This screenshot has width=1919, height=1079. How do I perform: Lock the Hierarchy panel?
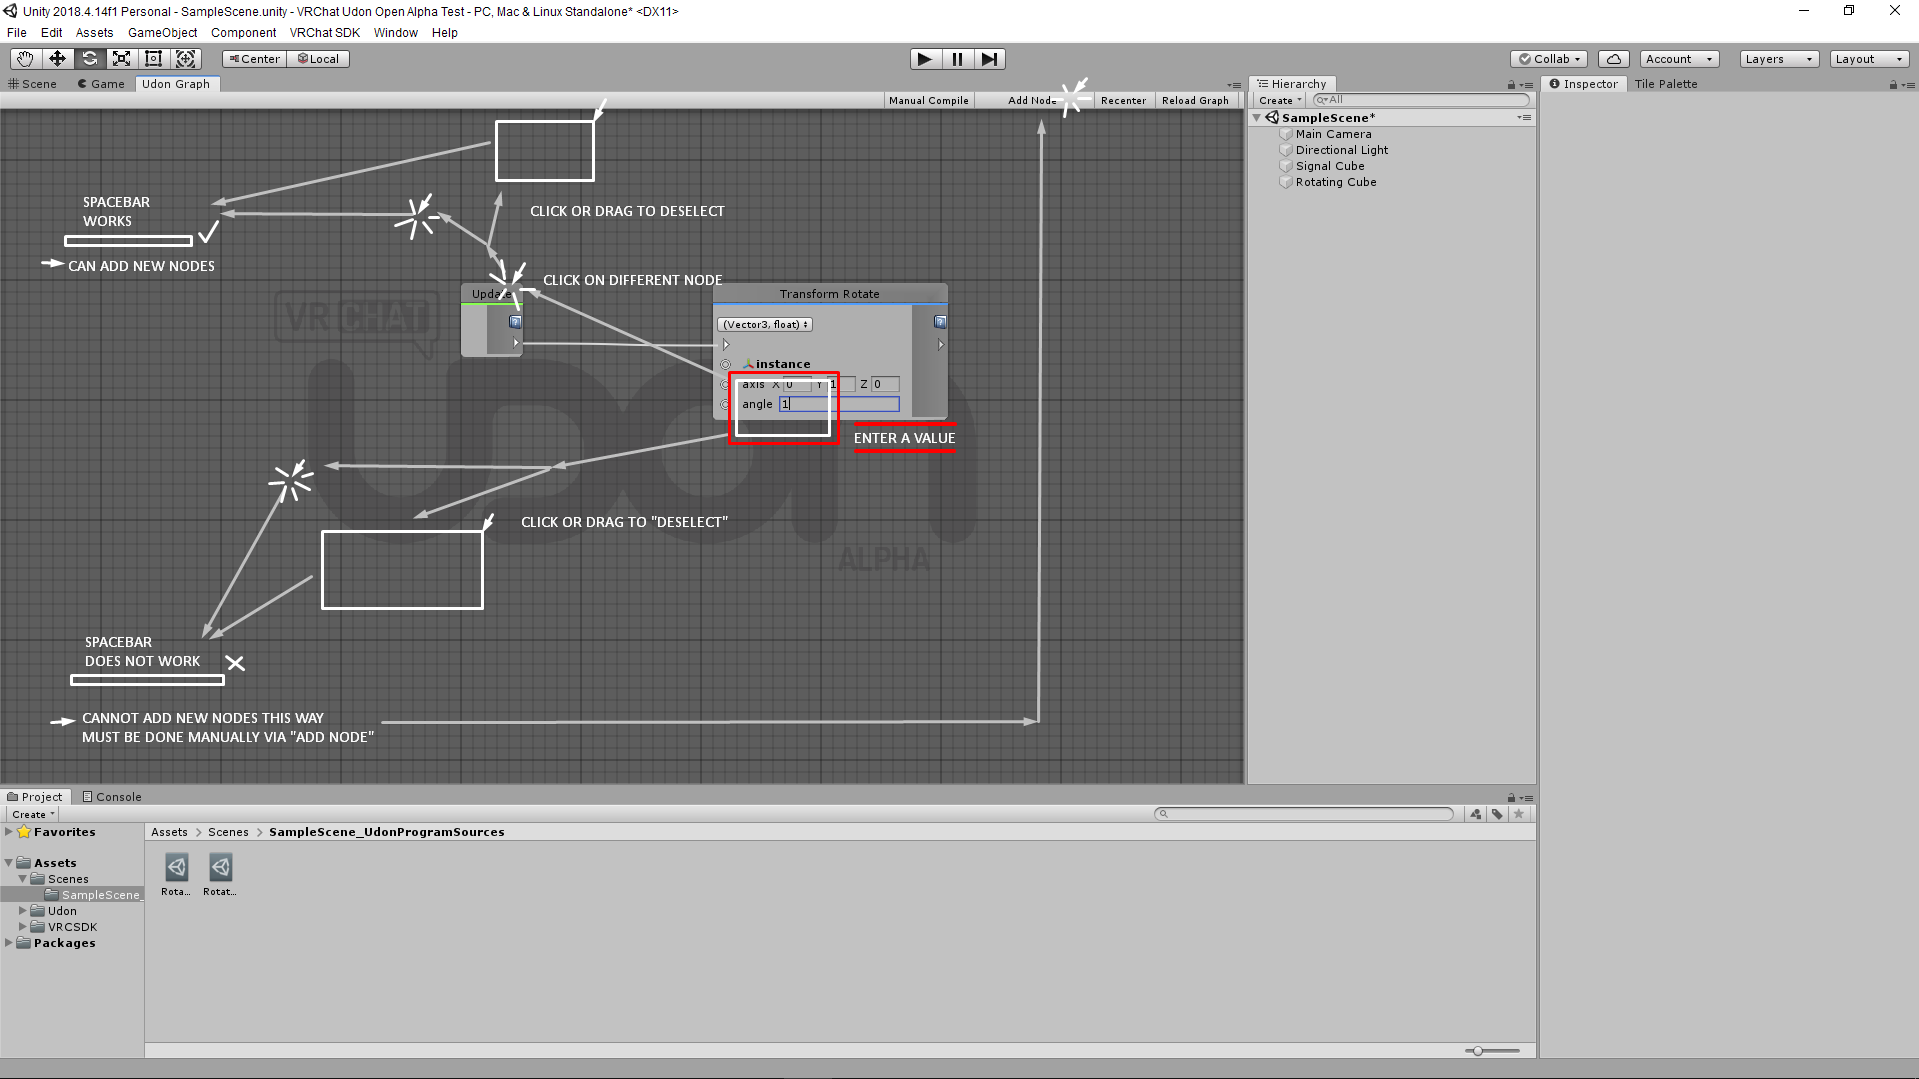[1511, 85]
